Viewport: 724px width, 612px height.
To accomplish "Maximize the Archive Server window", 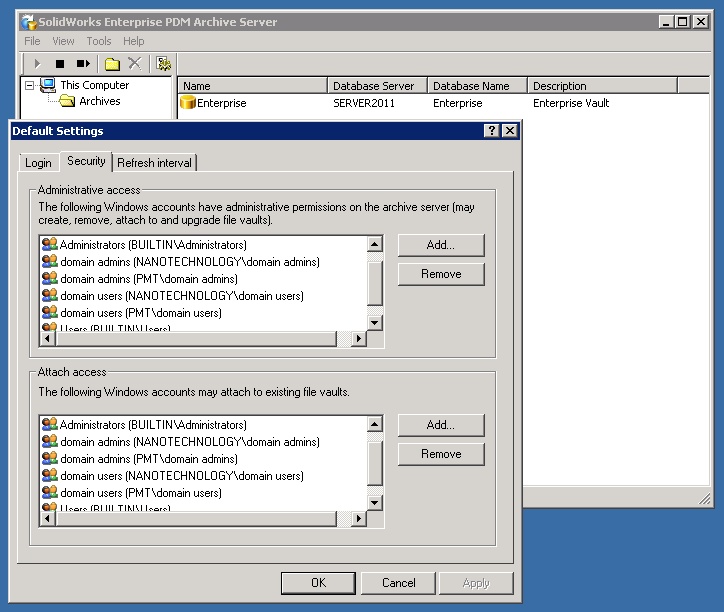I will click(682, 22).
